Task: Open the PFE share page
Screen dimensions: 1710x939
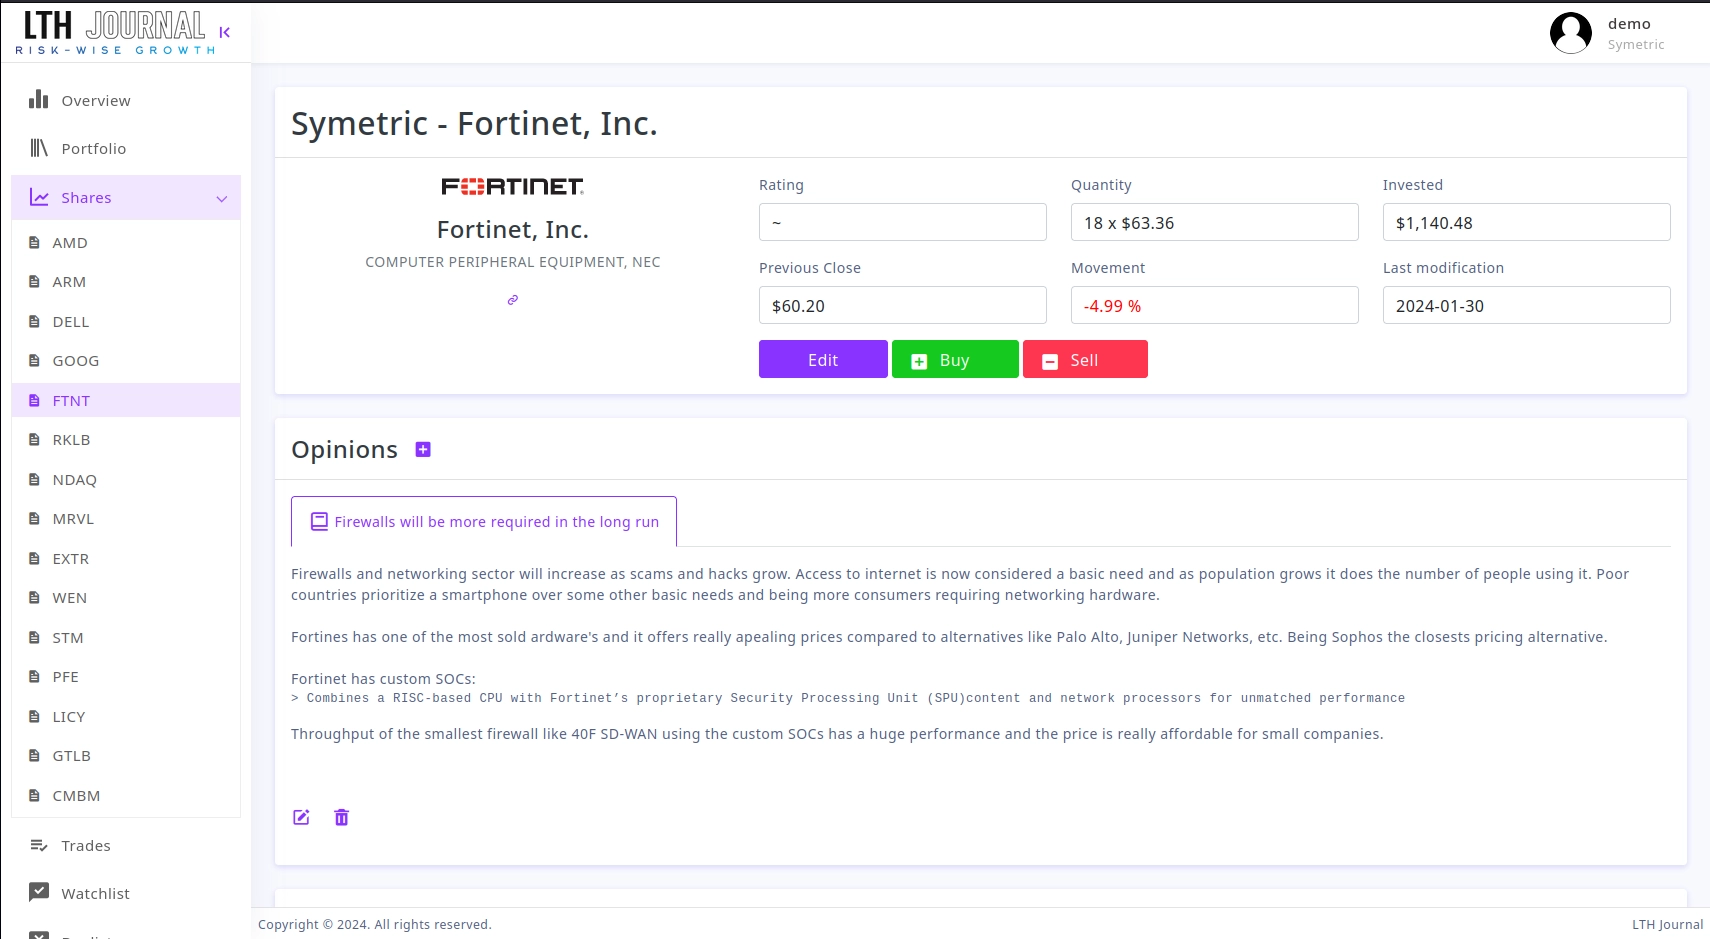Action: click(126, 677)
